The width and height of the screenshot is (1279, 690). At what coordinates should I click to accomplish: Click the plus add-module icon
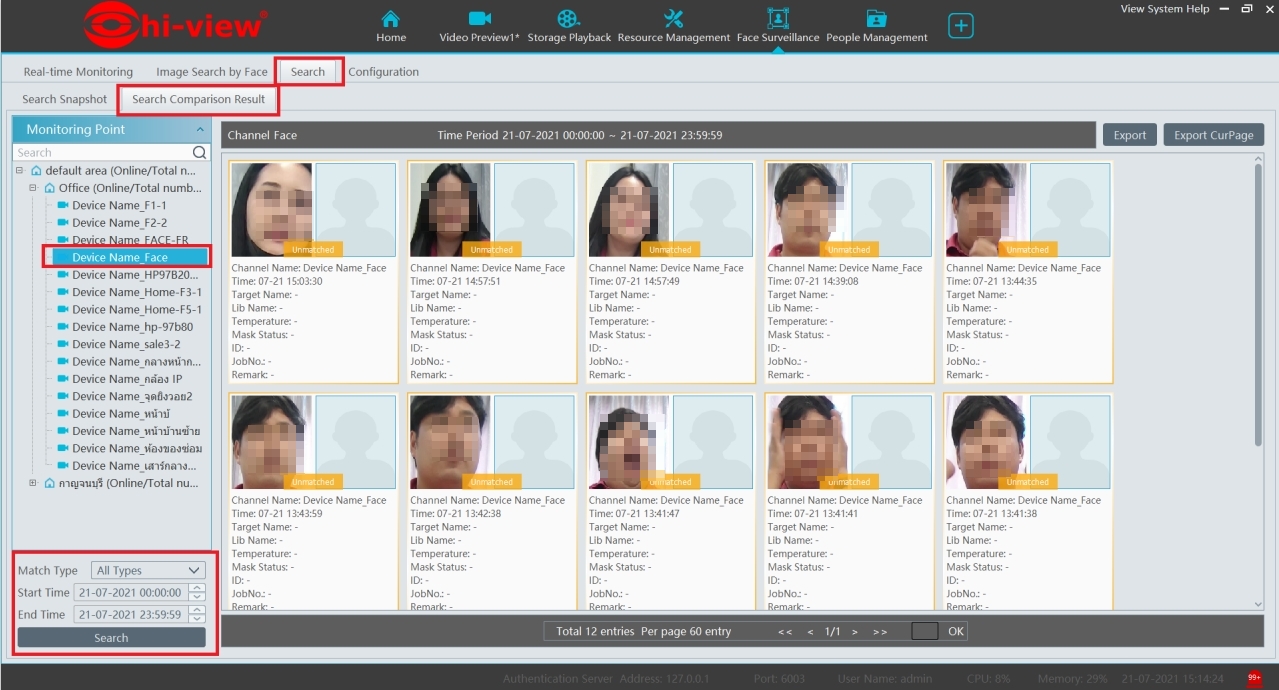[960, 27]
